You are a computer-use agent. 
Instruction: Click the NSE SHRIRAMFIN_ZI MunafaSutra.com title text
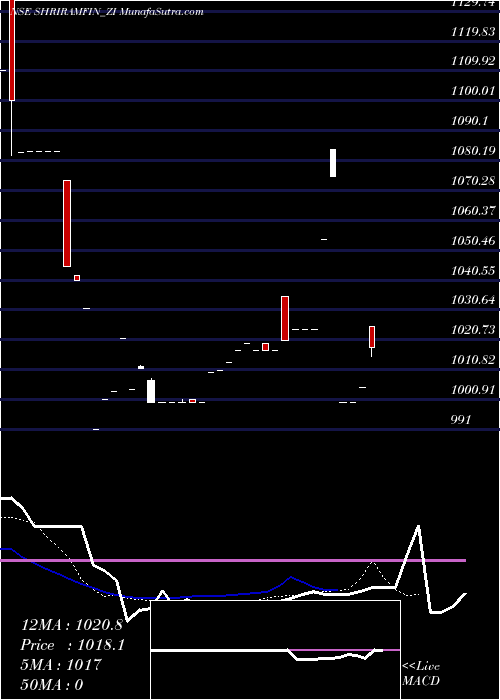[106, 12]
